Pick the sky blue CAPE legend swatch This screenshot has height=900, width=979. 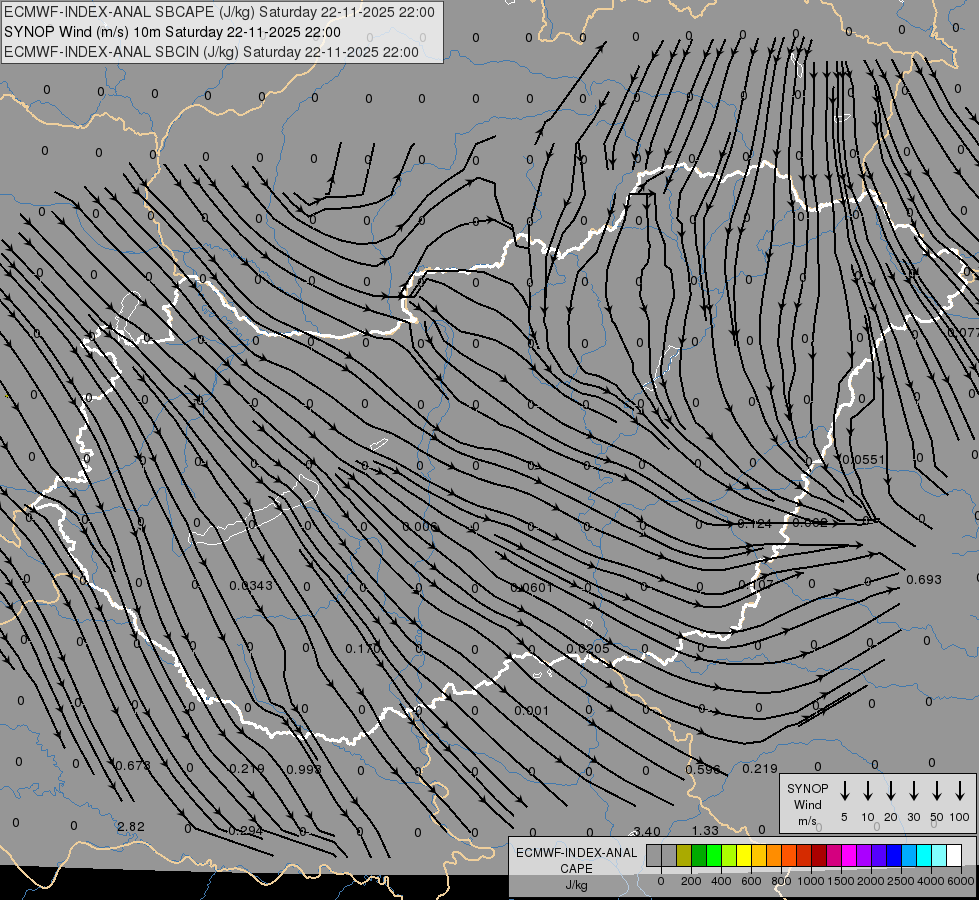pos(908,856)
